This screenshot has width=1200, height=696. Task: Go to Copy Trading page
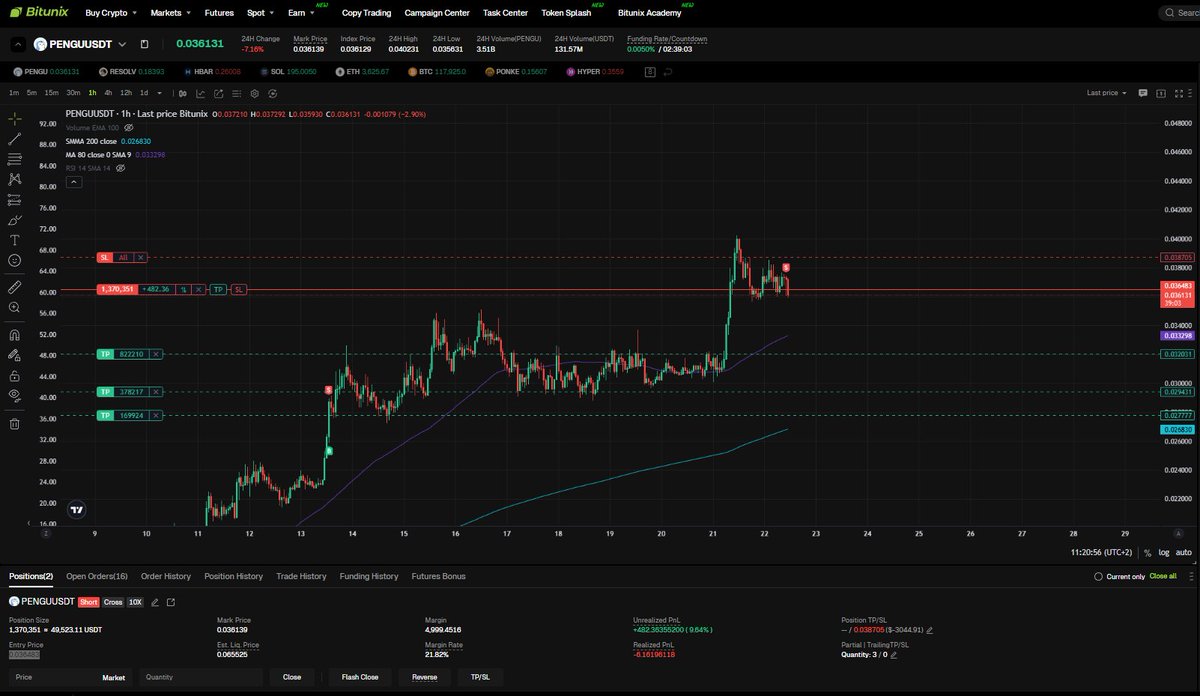(x=367, y=13)
